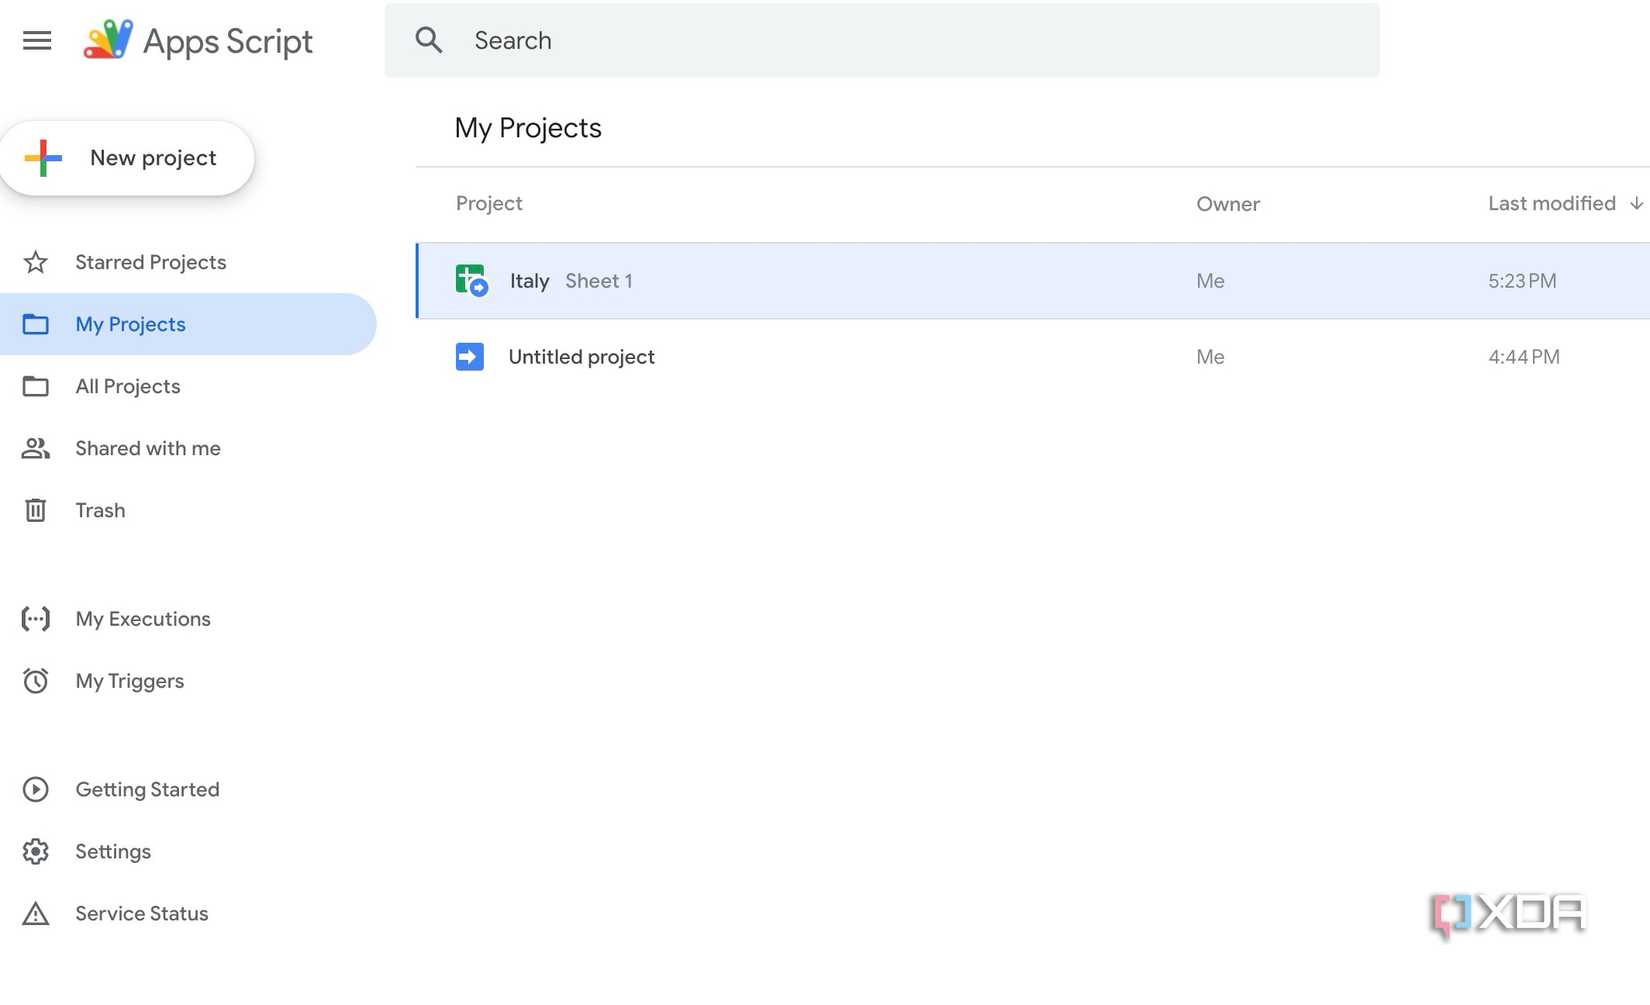1650x1005 pixels.
Task: Click the standalone script icon for Untitled project
Action: pos(468,356)
